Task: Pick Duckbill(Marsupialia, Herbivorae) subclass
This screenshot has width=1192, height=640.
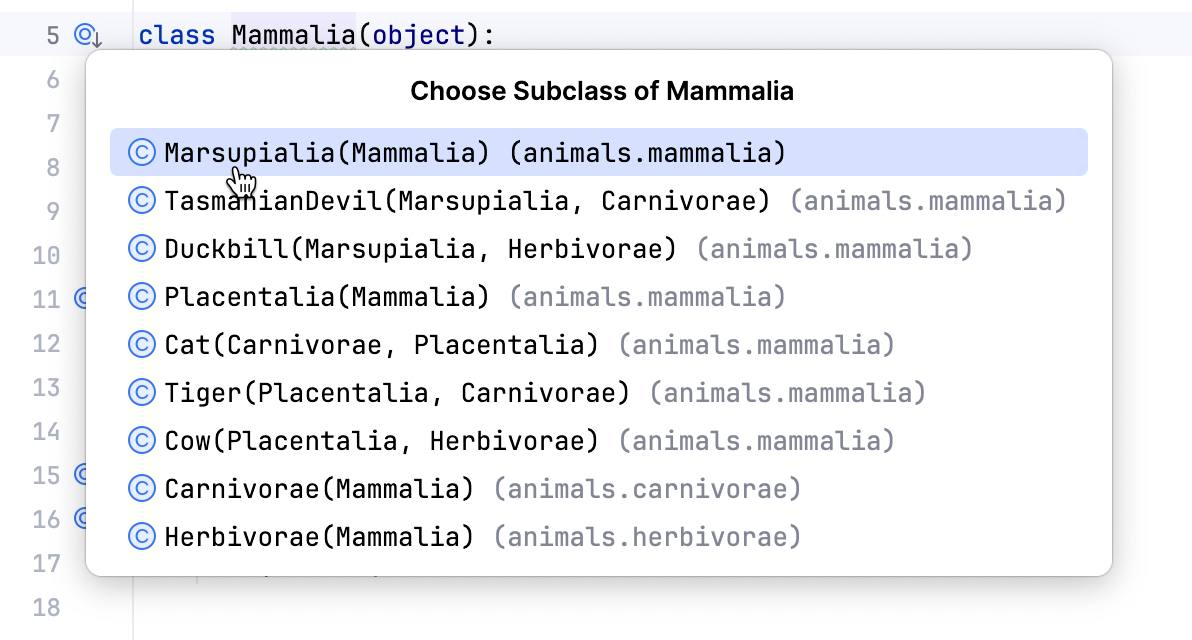Action: point(420,249)
